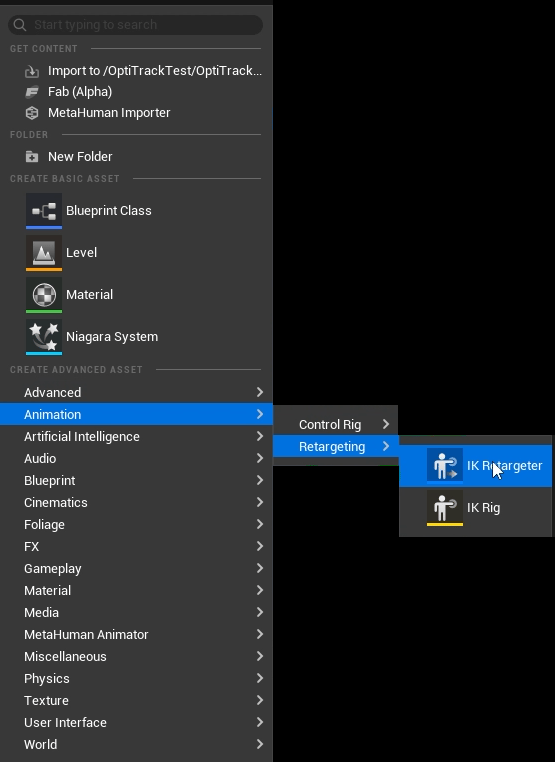Expand the Advanced submenu arrow

[260, 392]
